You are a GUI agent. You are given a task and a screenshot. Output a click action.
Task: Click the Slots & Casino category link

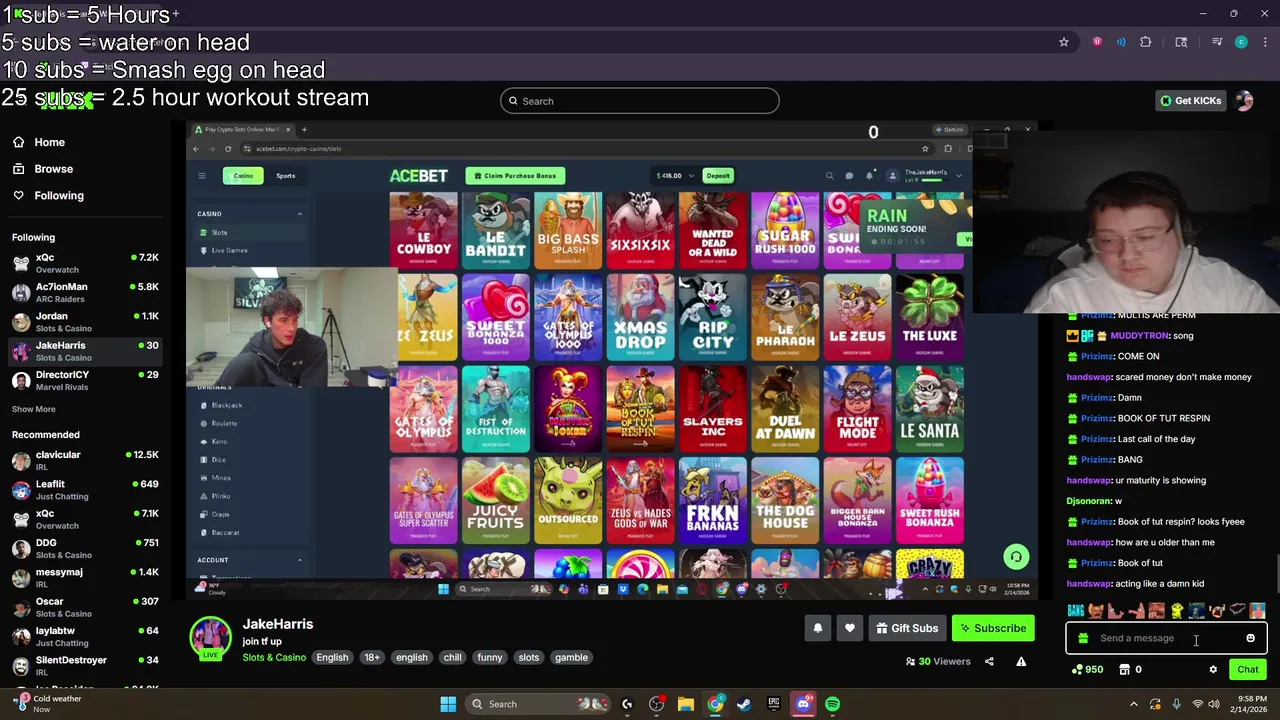tap(274, 657)
